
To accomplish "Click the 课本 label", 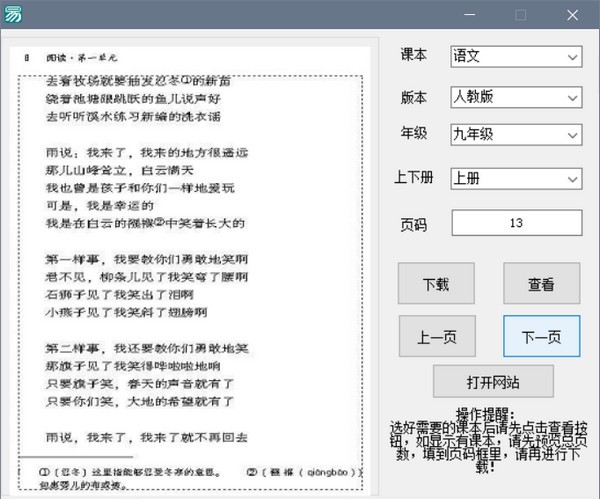I will click(x=413, y=57).
